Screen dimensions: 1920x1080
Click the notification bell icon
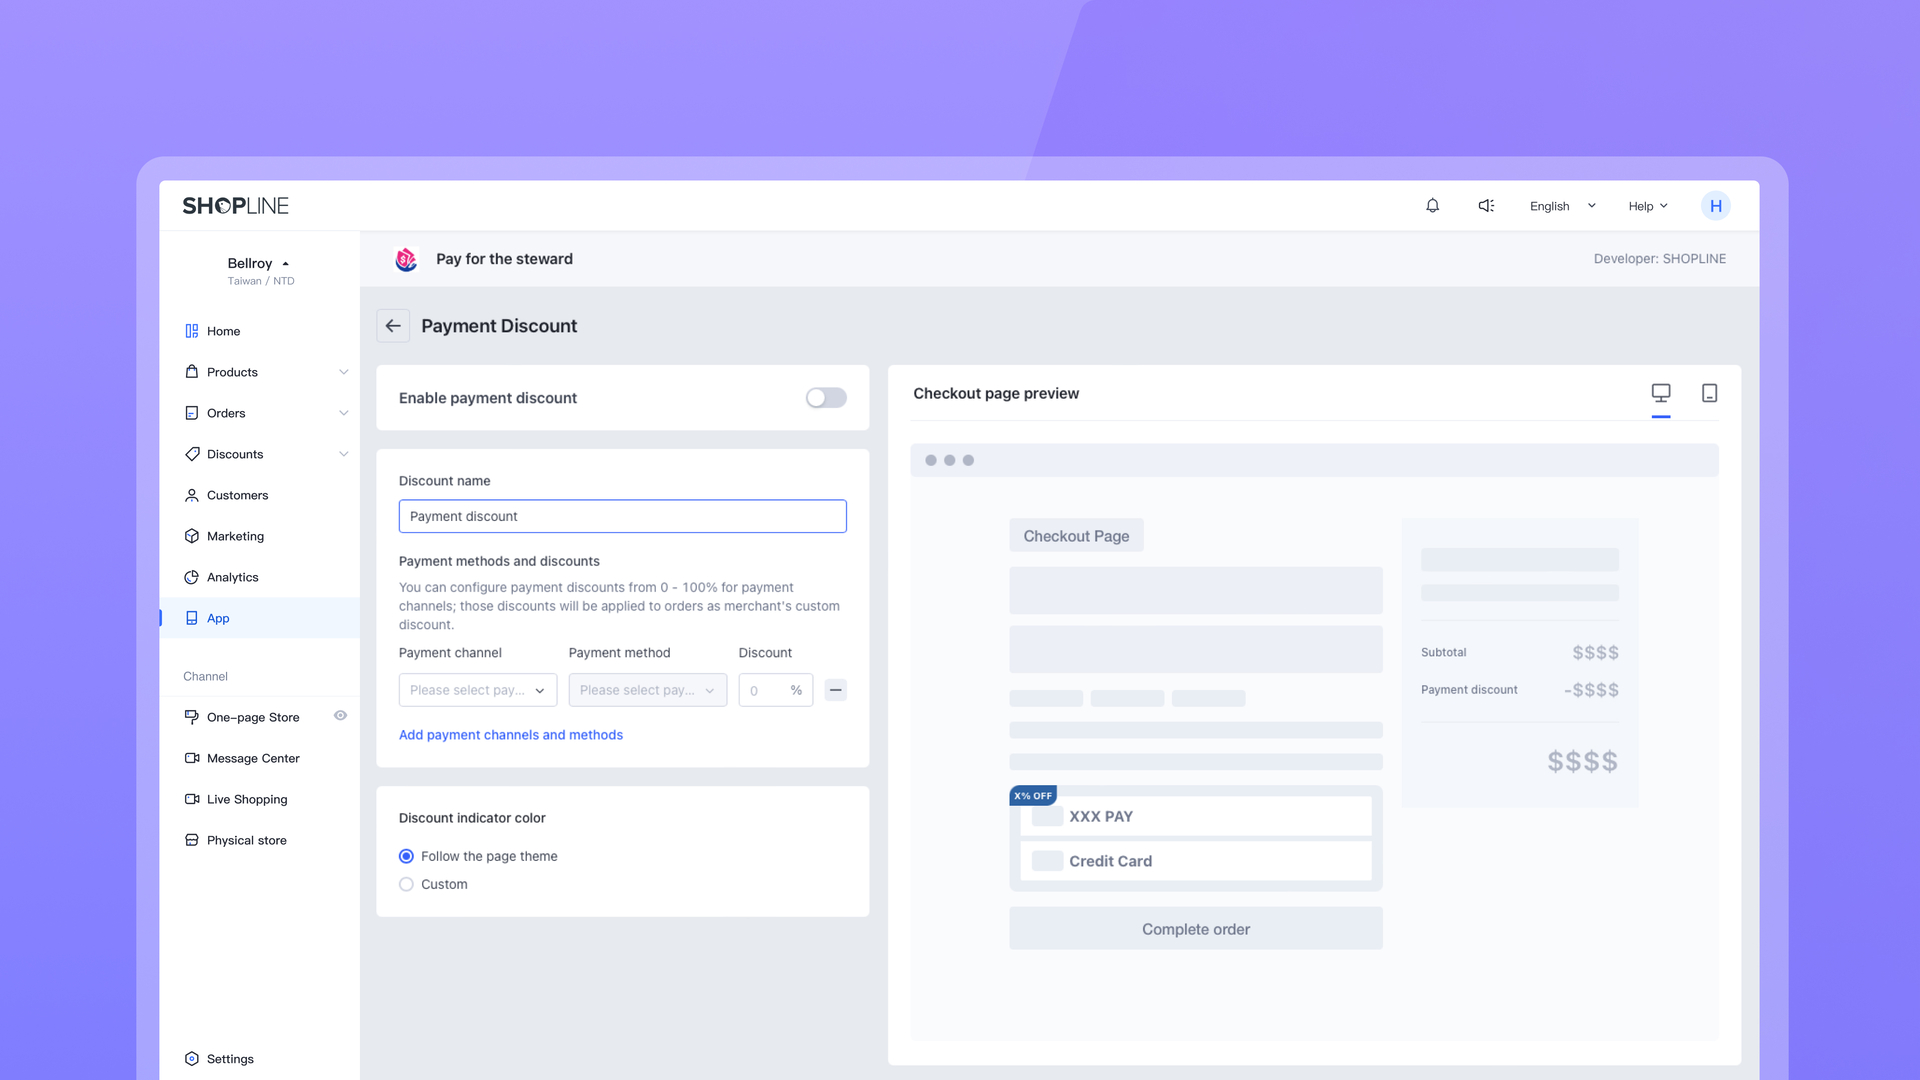click(x=1432, y=206)
